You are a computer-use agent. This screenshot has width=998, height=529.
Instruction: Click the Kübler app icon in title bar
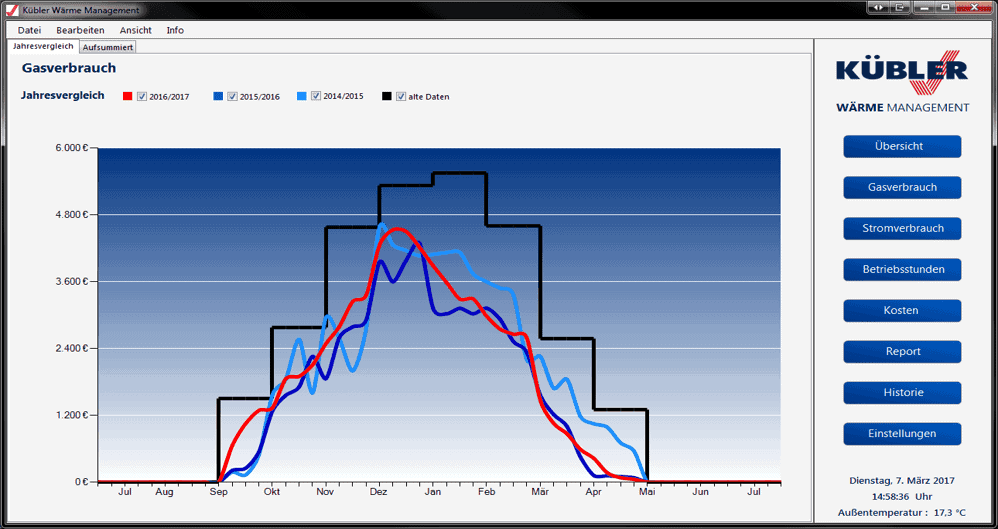pyautogui.click(x=10, y=9)
